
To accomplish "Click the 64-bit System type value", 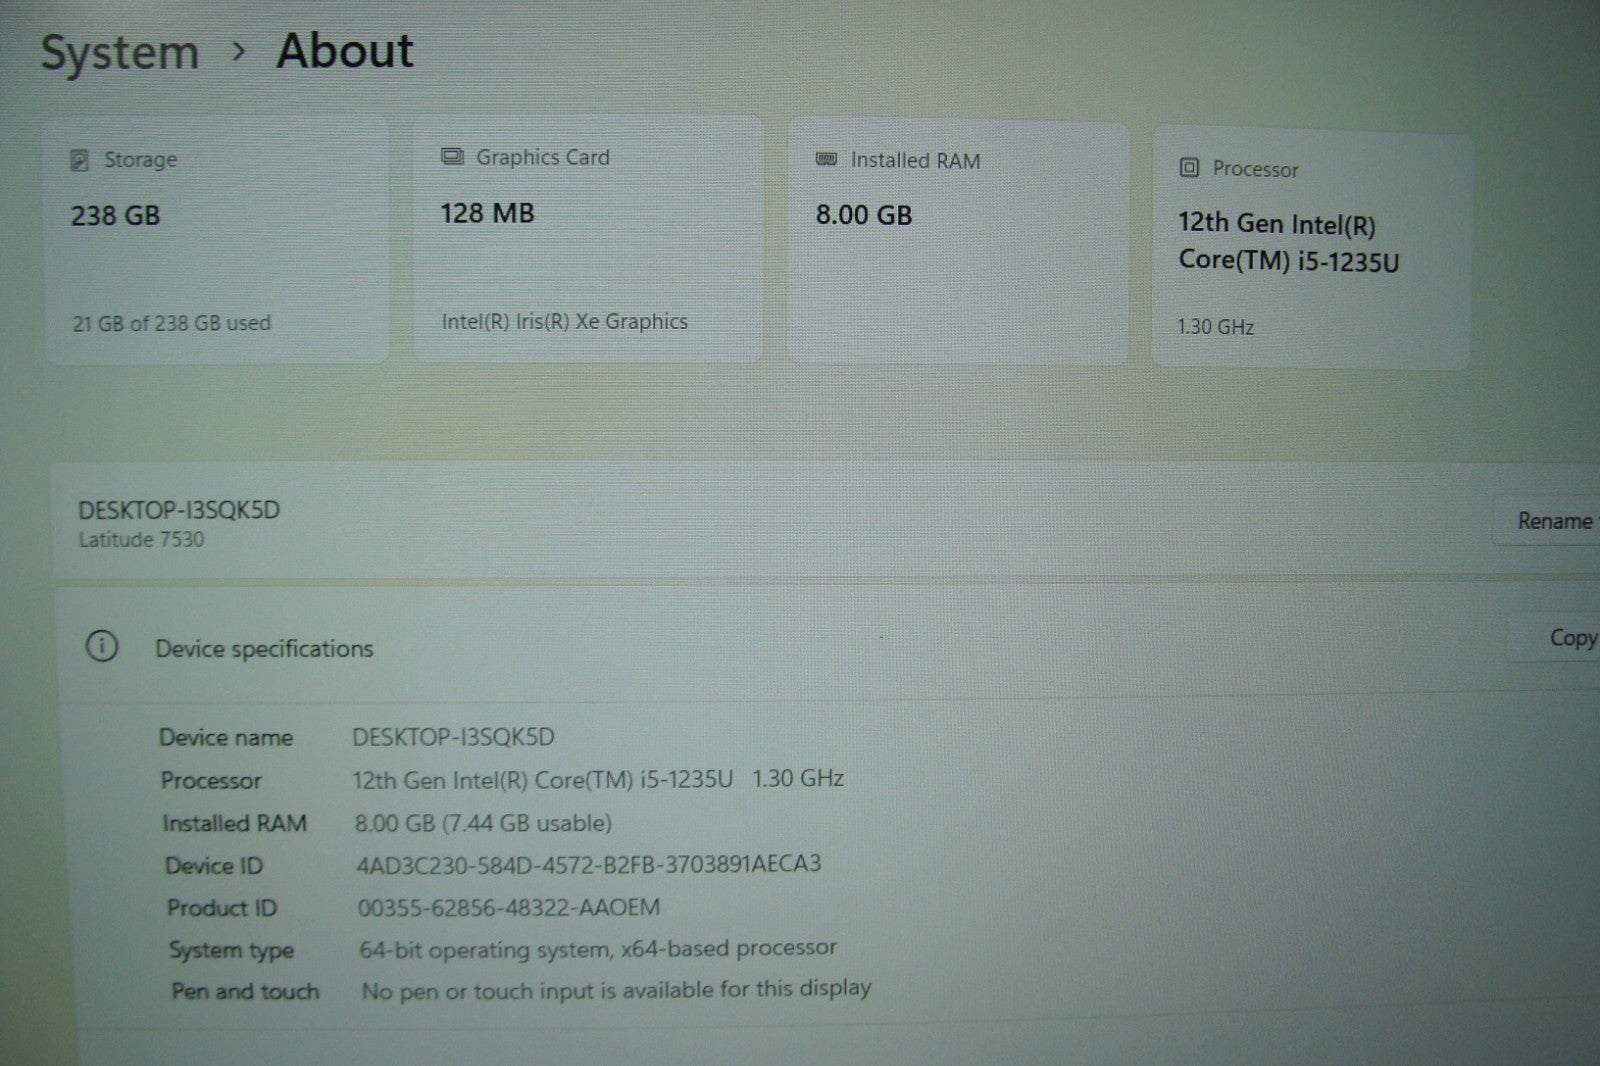I will click(597, 948).
